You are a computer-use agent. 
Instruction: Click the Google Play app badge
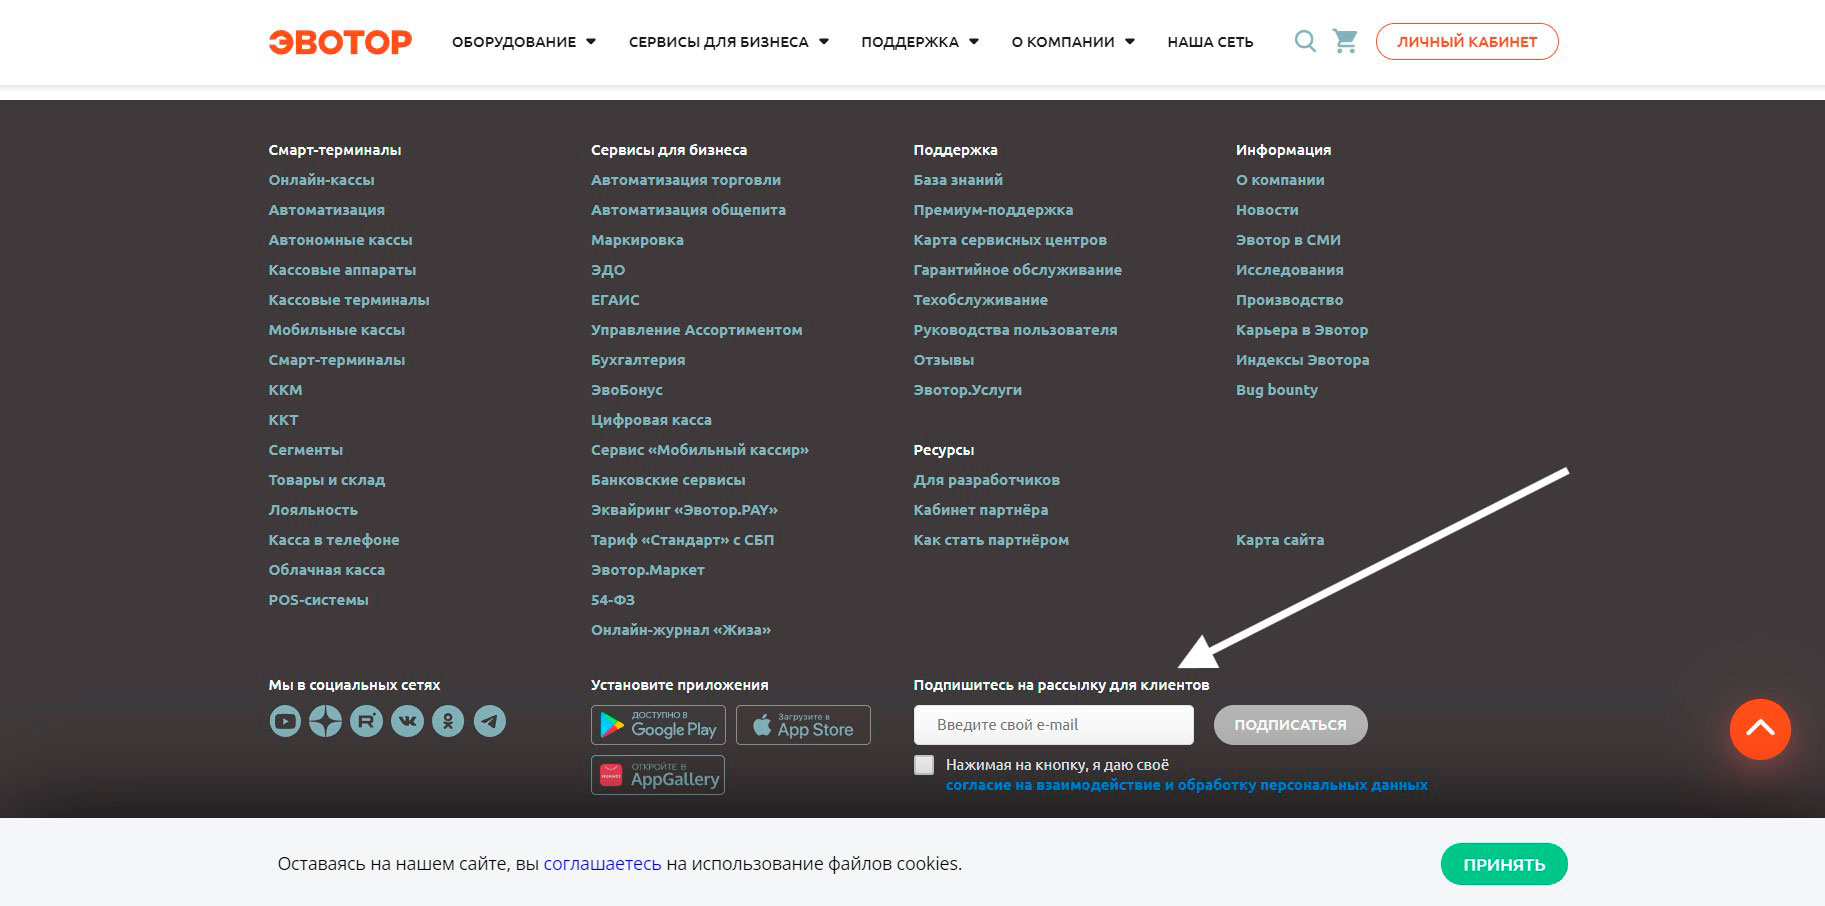pos(659,725)
